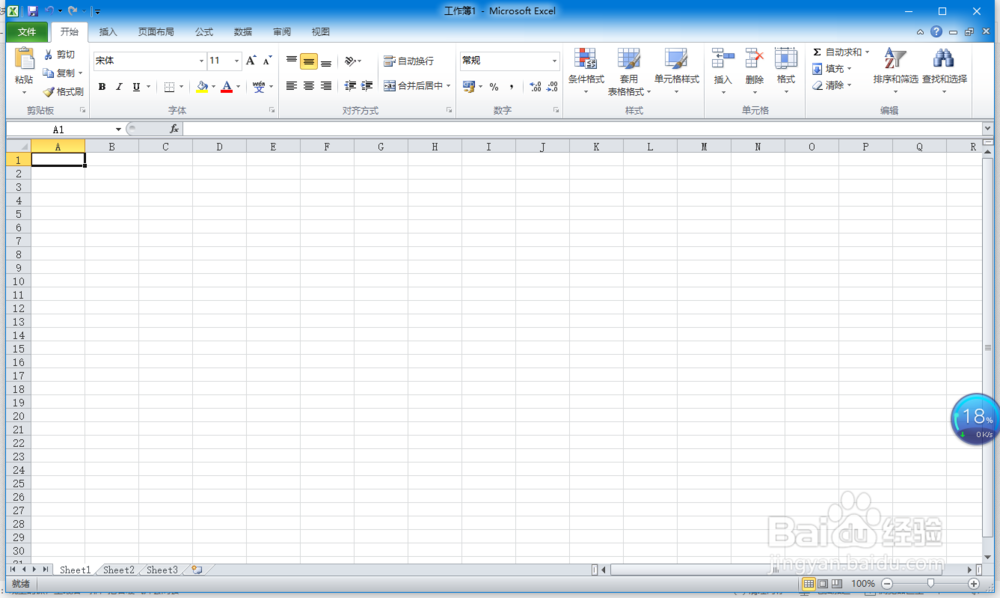
Task: Open 排序和筛选 sort and filter
Action: [x=895, y=70]
